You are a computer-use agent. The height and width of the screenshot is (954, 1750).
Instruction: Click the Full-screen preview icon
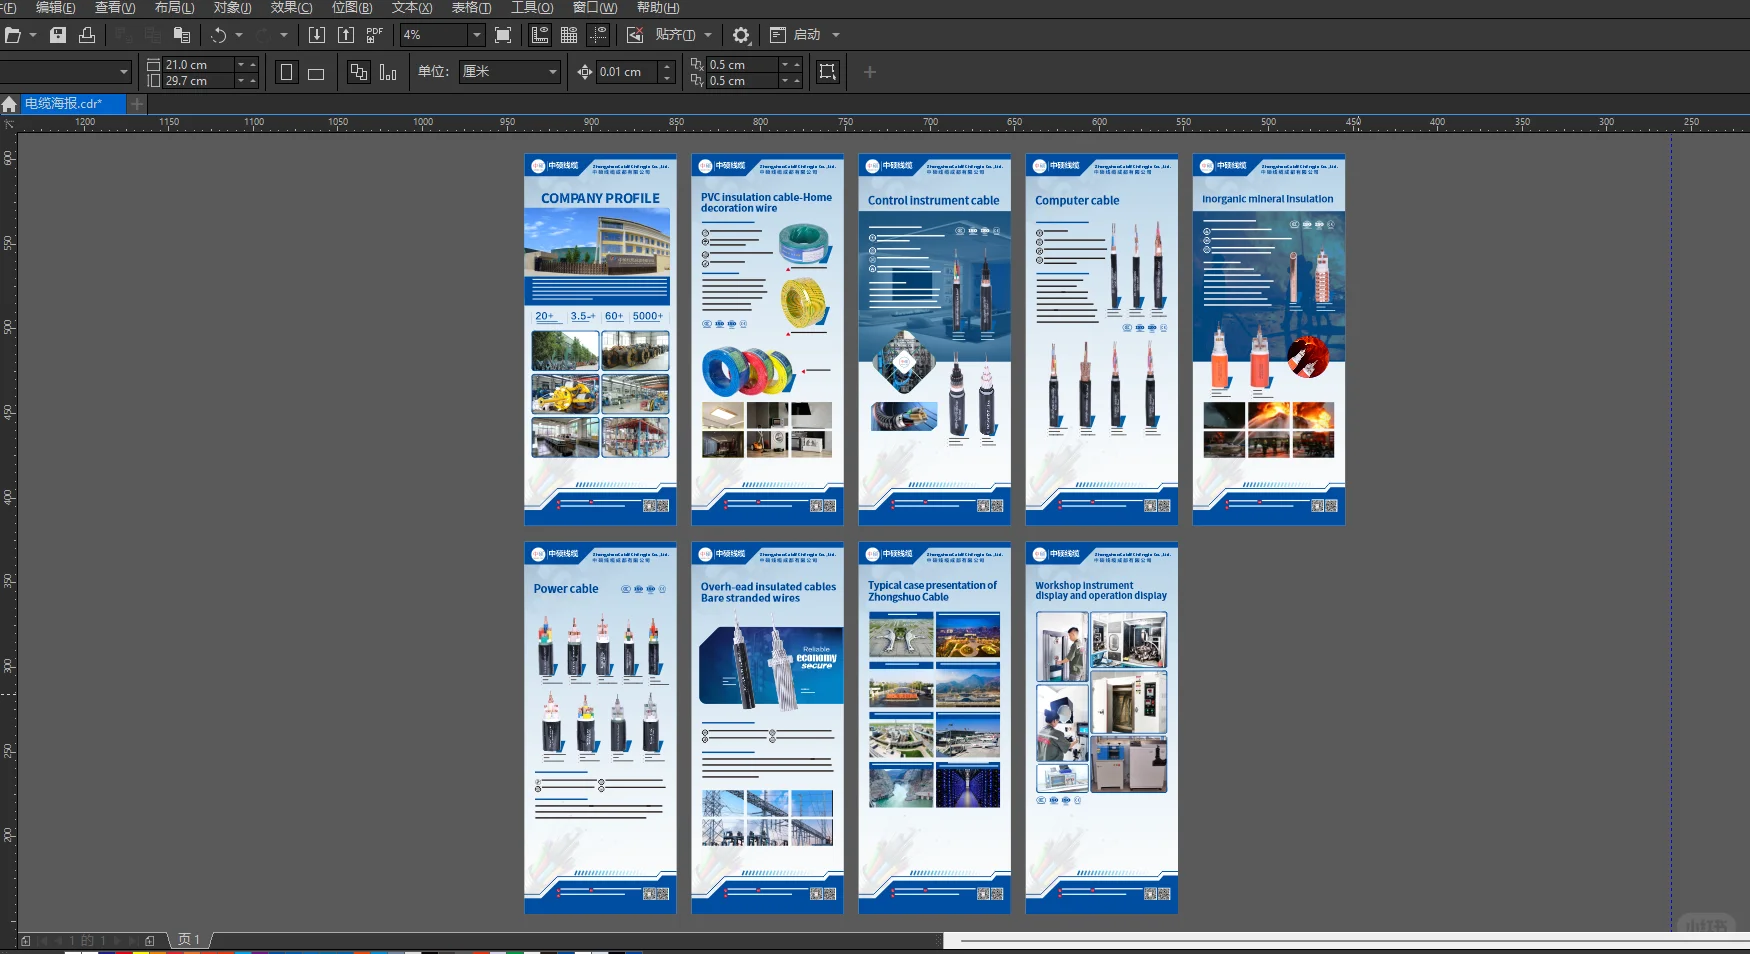[x=503, y=35]
